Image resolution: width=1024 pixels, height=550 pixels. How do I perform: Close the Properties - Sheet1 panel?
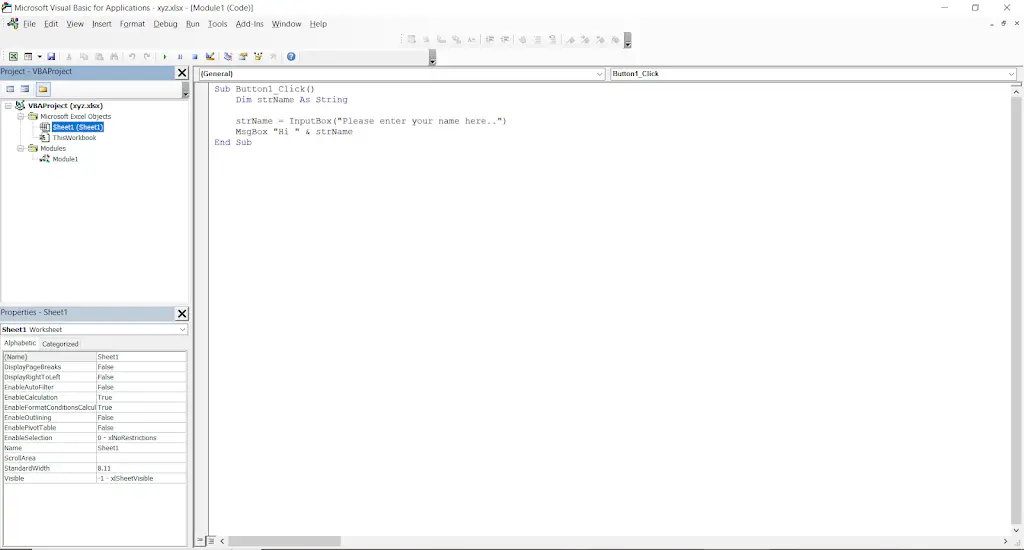pyautogui.click(x=182, y=314)
